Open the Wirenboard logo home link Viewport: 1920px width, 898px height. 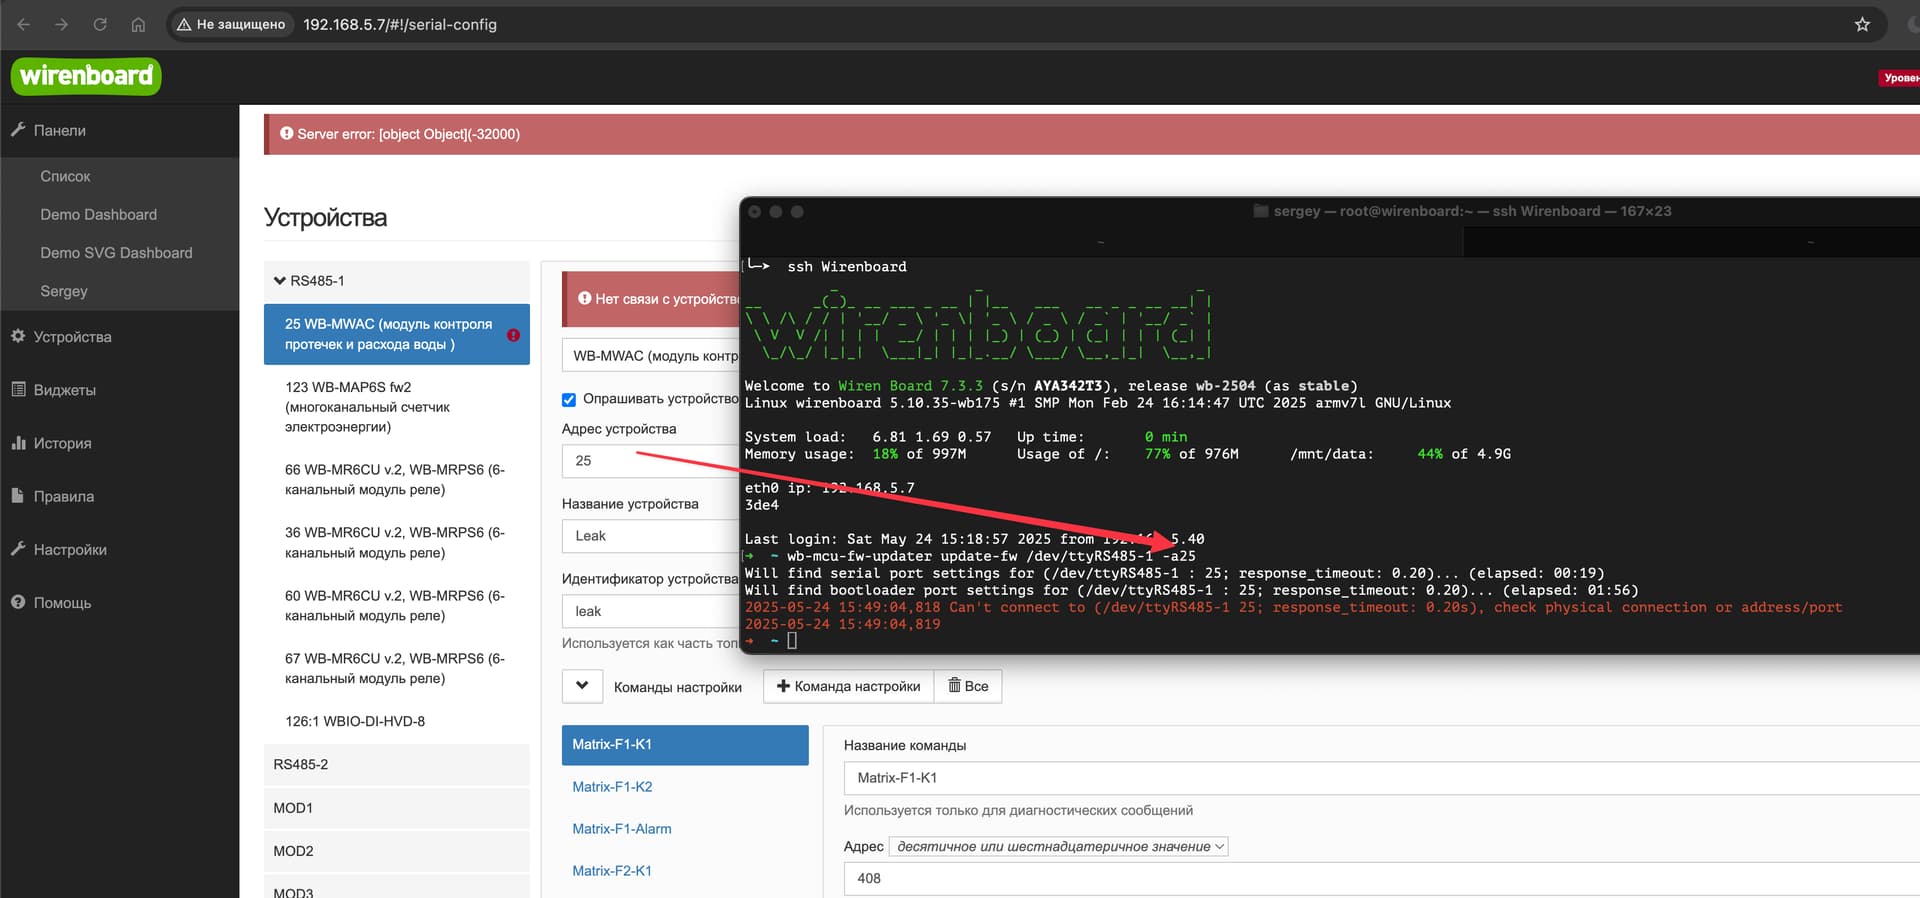click(86, 76)
